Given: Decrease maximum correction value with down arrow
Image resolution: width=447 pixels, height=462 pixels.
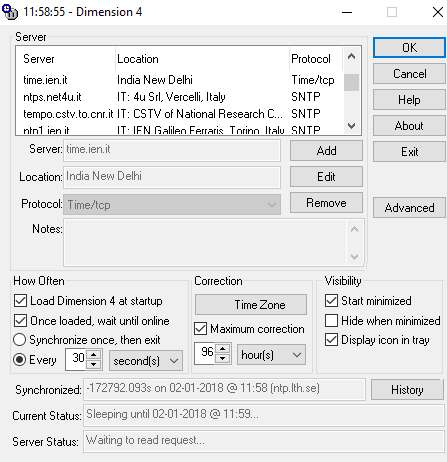Looking at the screenshot, I should tap(223, 359).
